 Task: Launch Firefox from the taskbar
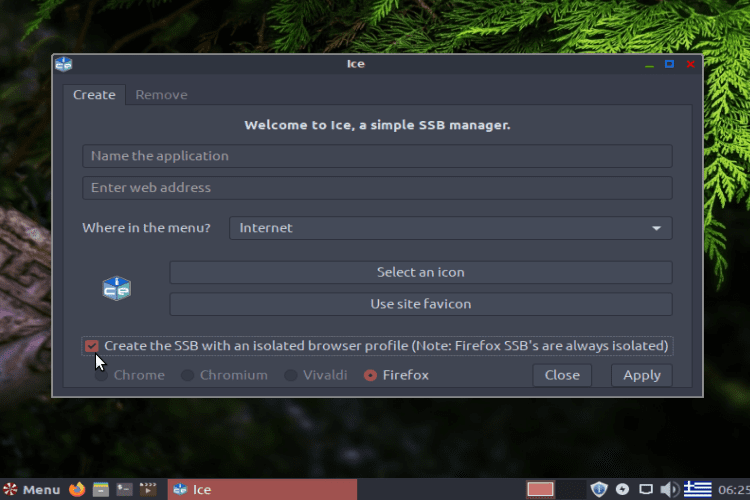pos(77,489)
